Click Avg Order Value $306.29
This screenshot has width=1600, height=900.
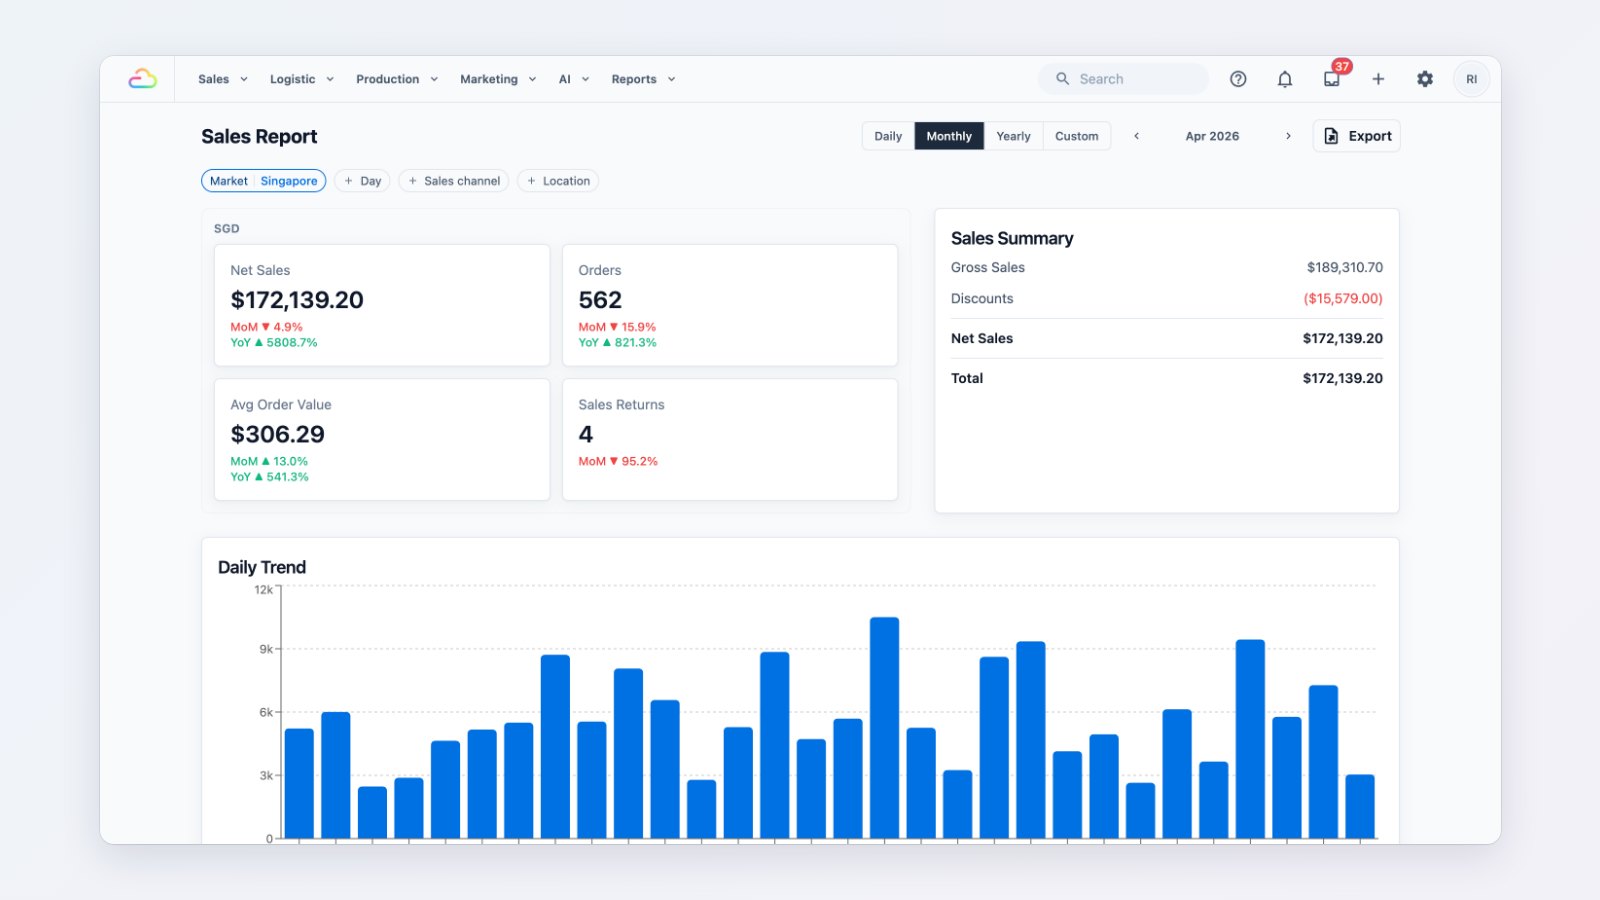[x=277, y=434]
